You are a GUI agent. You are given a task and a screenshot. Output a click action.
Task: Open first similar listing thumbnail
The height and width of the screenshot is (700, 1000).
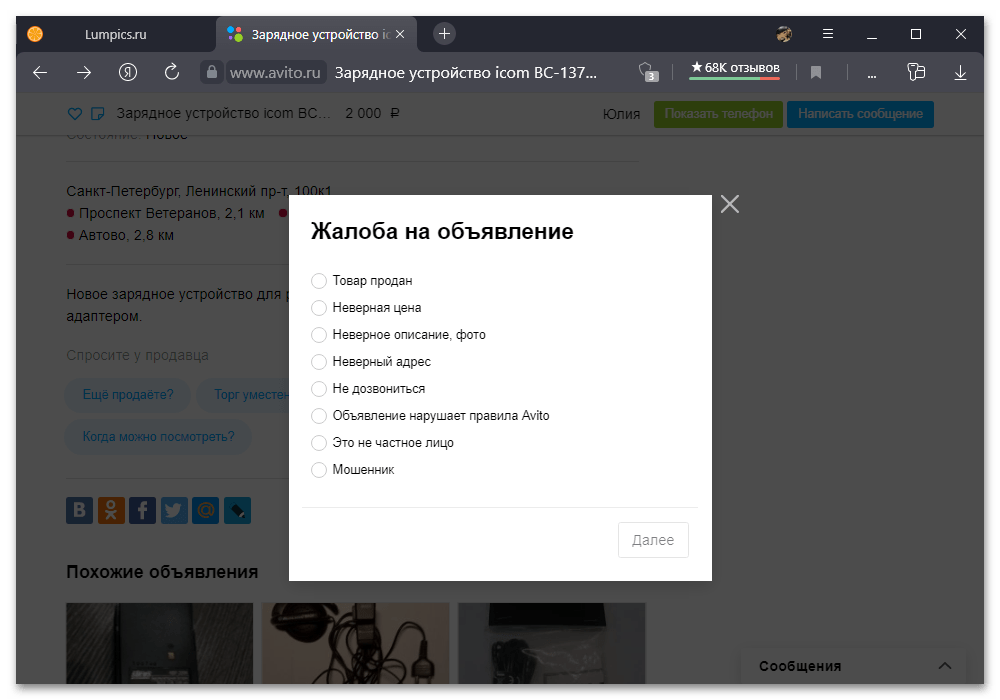pyautogui.click(x=159, y=643)
